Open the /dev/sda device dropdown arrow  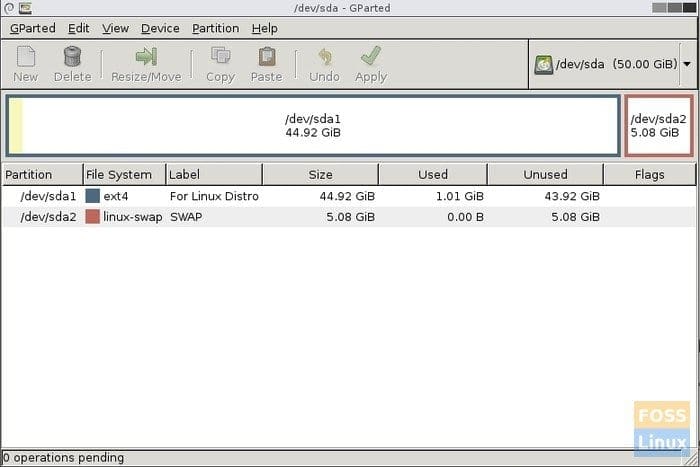[x=687, y=64]
